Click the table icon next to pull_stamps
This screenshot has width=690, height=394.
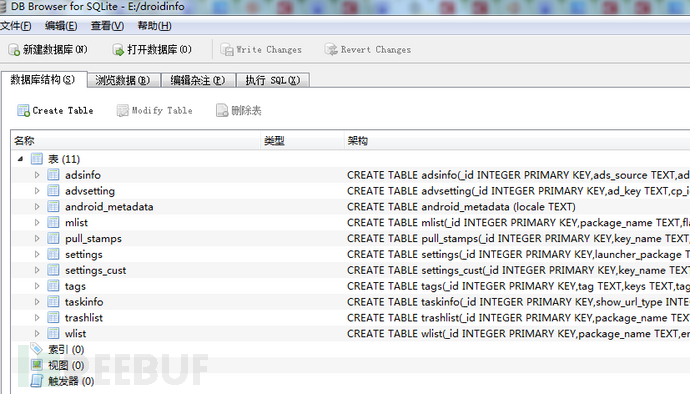coord(53,238)
